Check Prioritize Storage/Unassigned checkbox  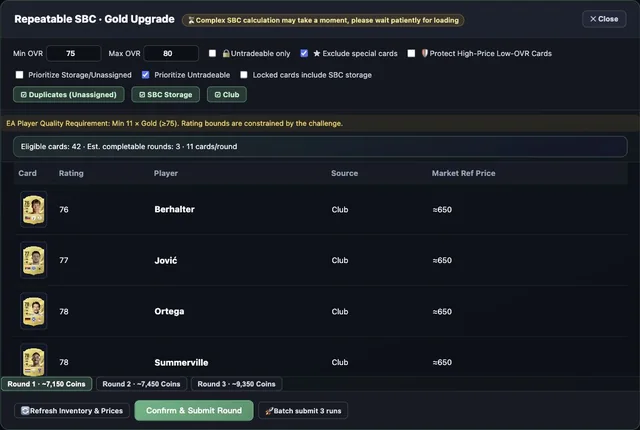[x=19, y=75]
